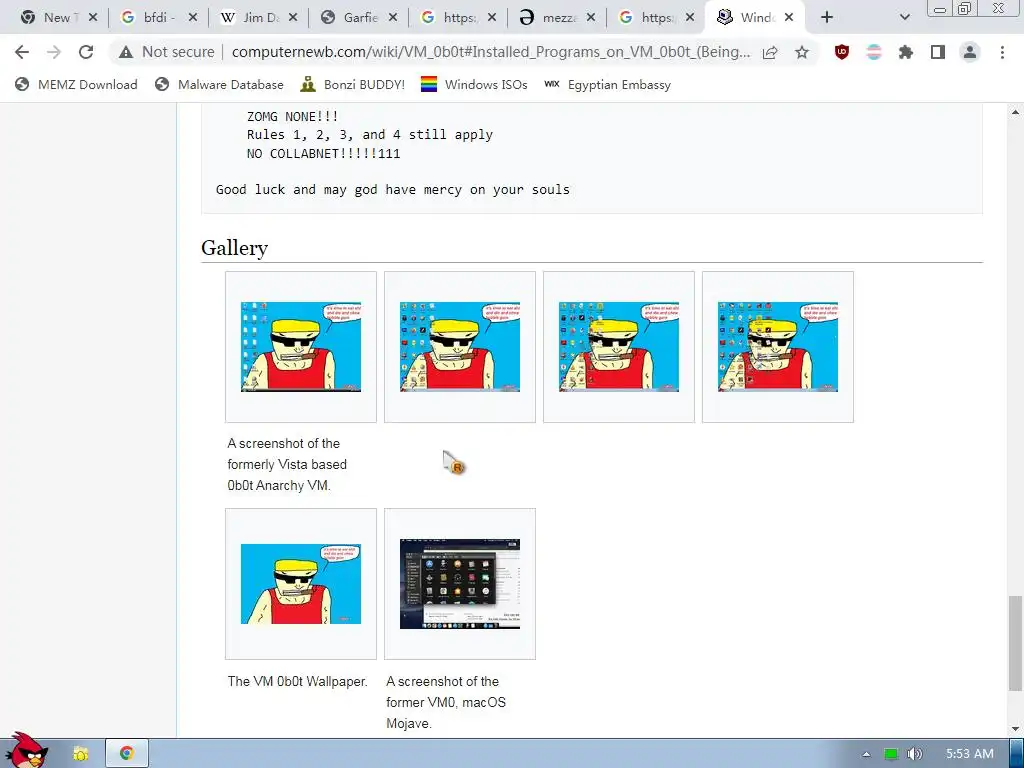The image size is (1024, 768).
Task: Click the computernewb.com address bar
Action: (490, 52)
